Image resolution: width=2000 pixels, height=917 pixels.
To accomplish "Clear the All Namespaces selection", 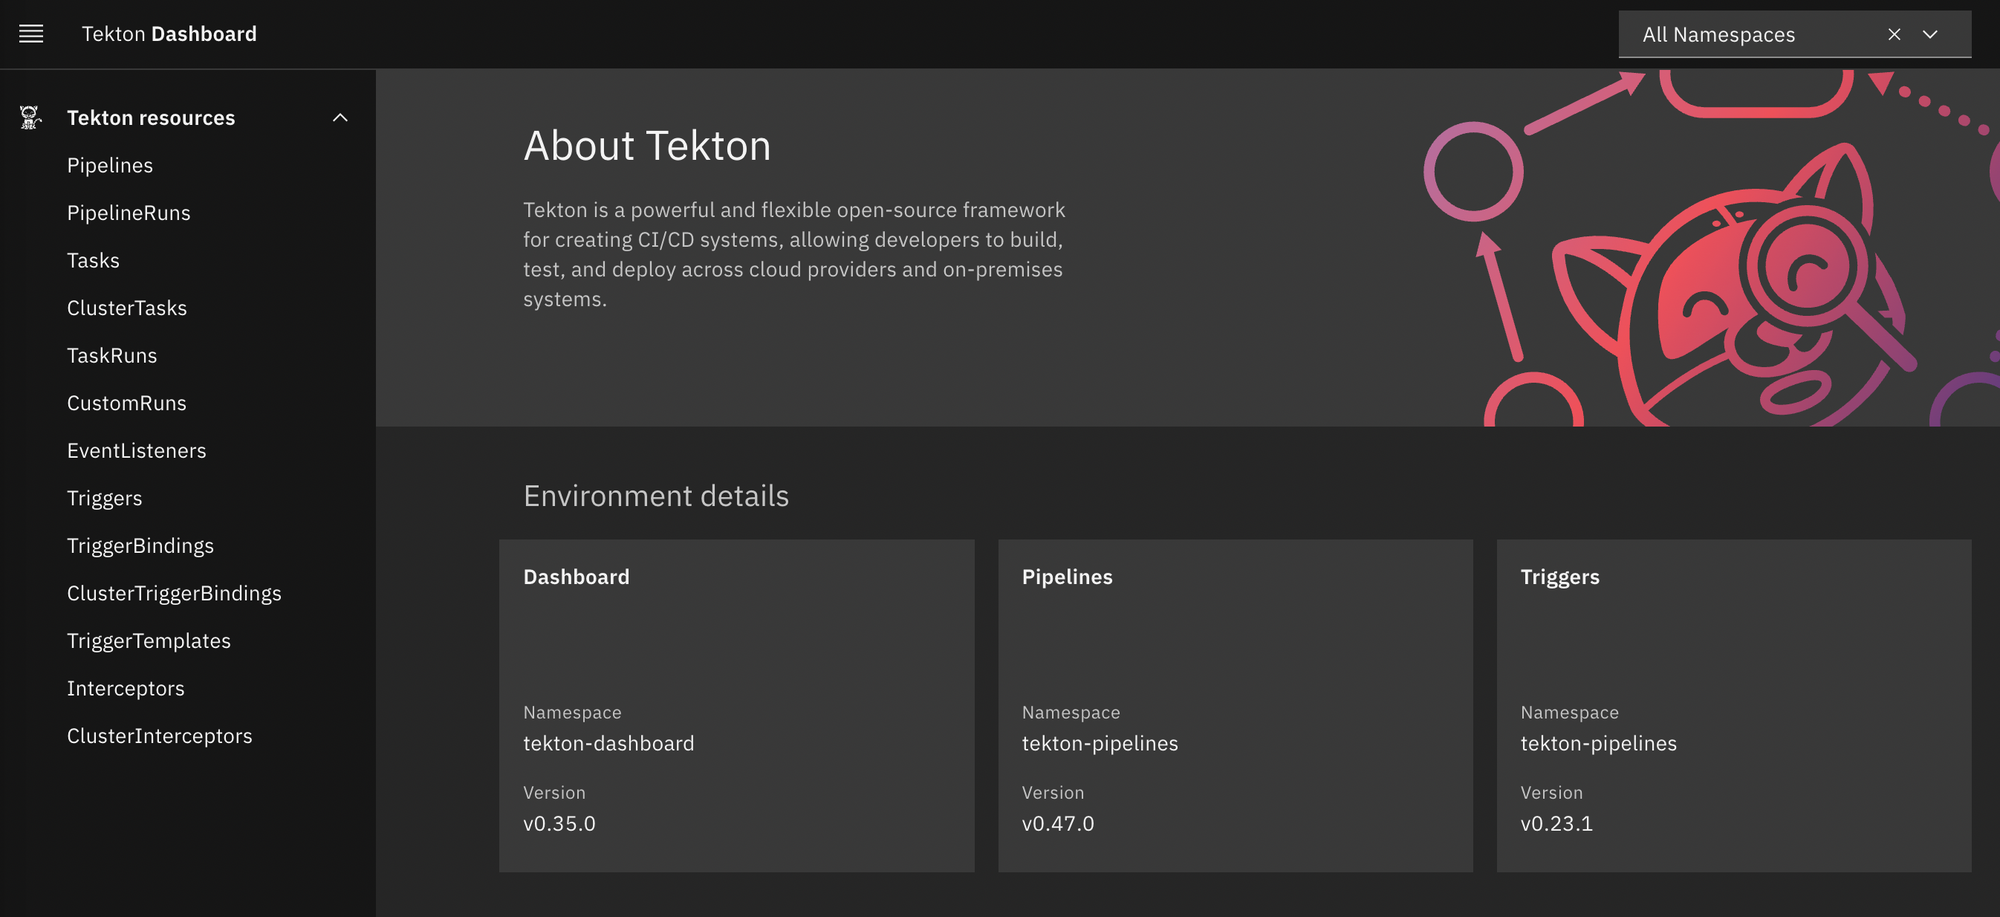I will [x=1894, y=34].
